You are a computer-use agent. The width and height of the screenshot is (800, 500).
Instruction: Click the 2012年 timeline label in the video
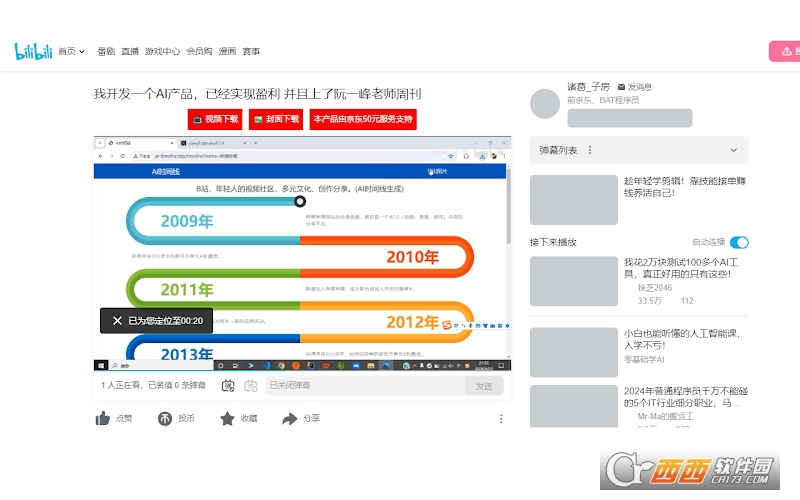tap(413, 322)
